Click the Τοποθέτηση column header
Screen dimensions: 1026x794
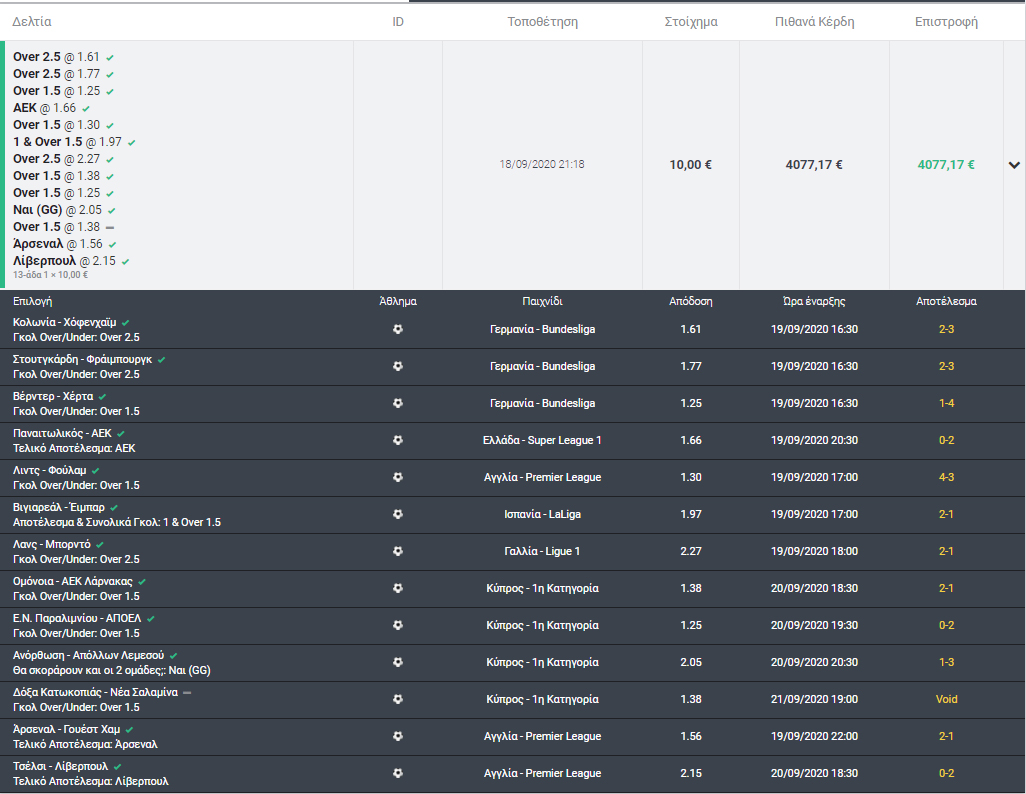(542, 21)
